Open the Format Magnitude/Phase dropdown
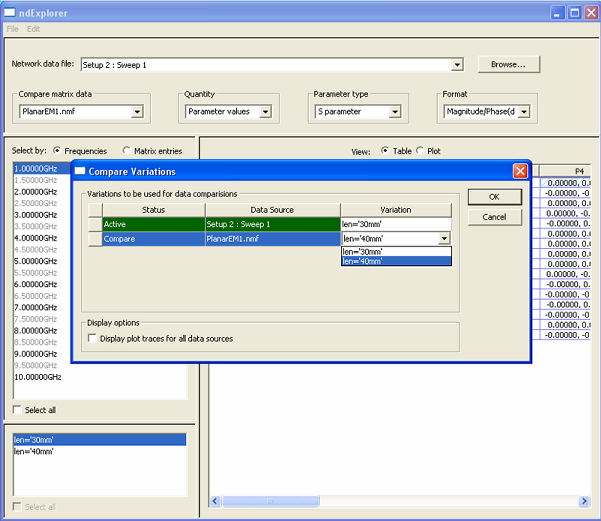Image resolution: width=601 pixels, height=521 pixels. coord(522,112)
